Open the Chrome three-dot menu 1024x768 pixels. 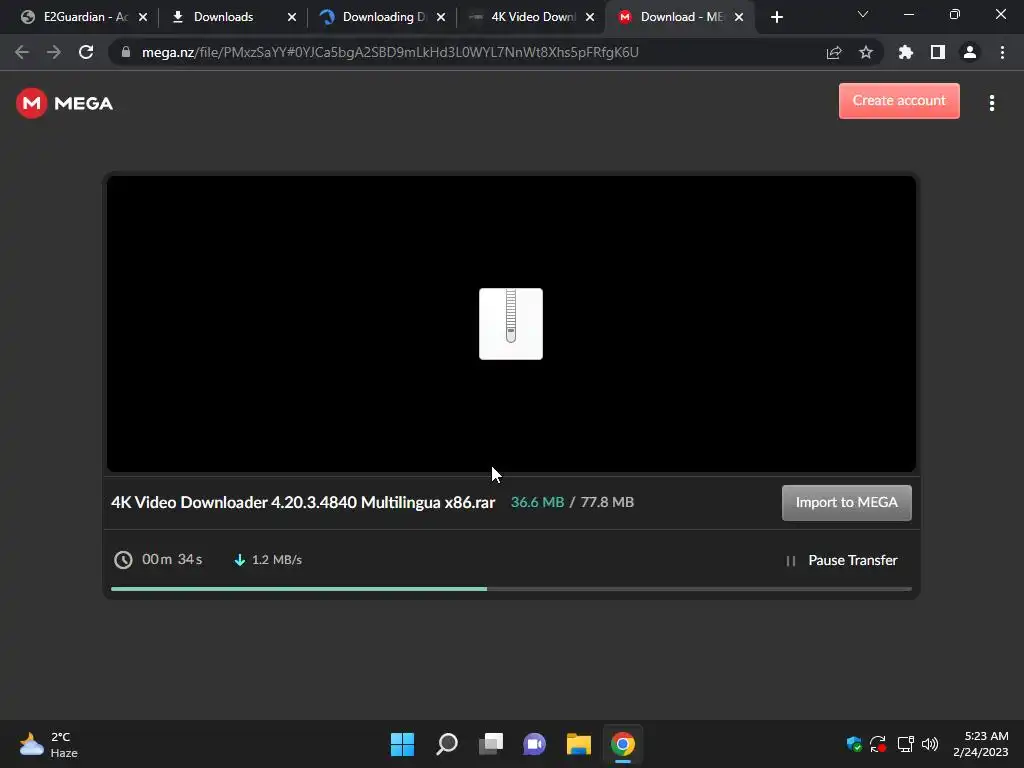pos(1002,52)
